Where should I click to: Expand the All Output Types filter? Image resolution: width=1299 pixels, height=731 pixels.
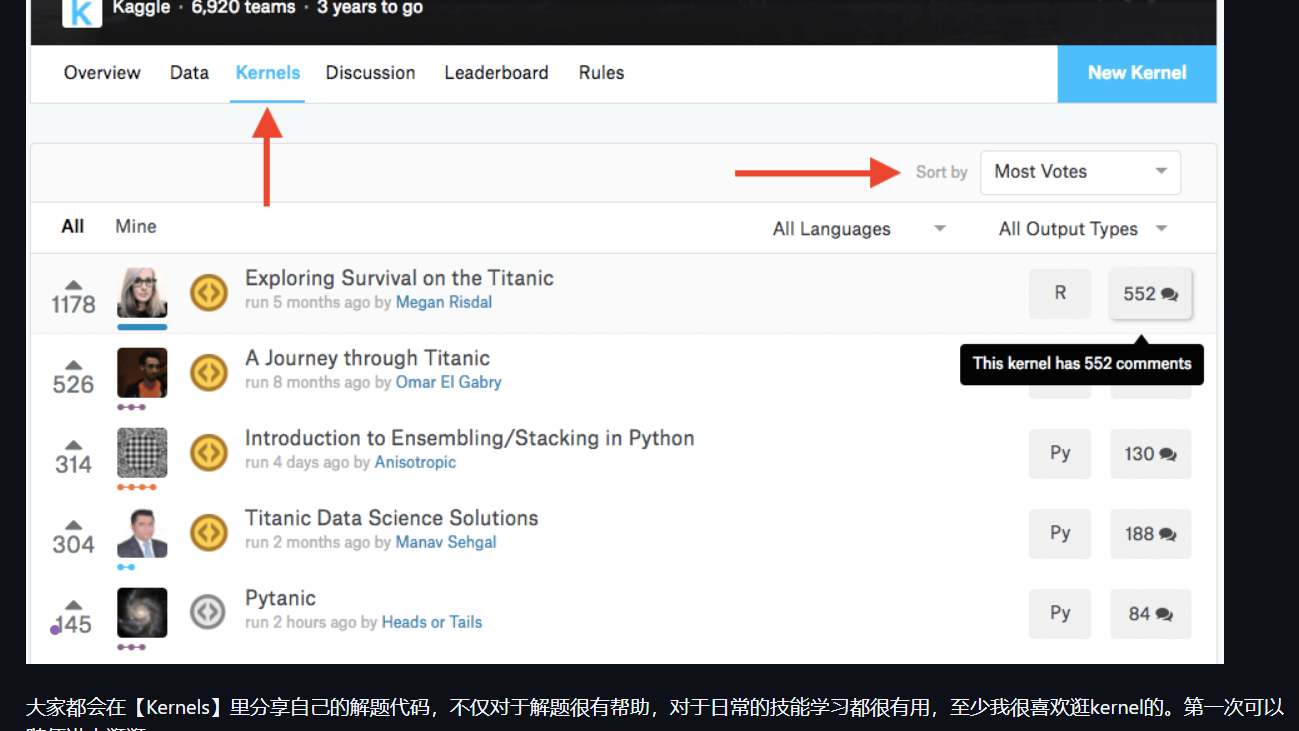pyautogui.click(x=1083, y=229)
